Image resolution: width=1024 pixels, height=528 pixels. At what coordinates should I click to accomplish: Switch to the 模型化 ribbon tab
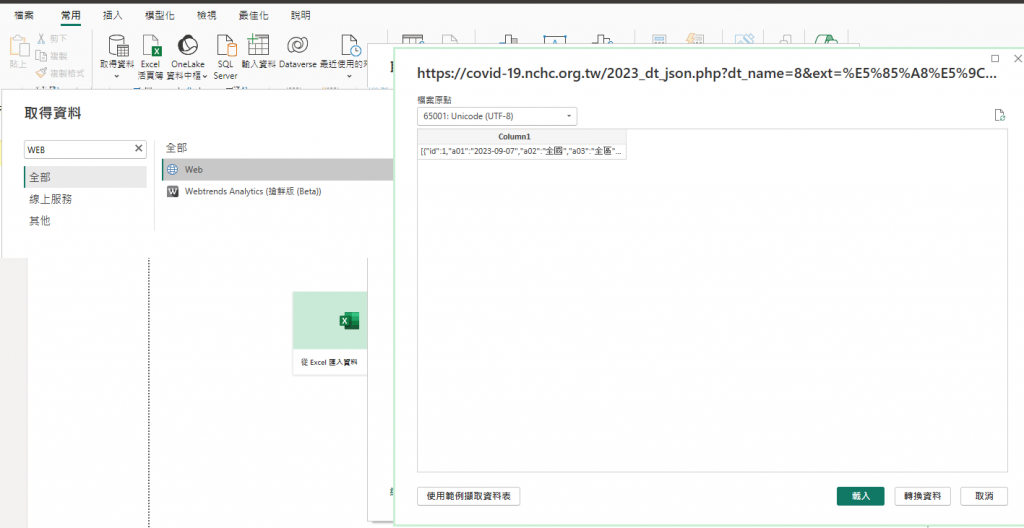[x=159, y=15]
